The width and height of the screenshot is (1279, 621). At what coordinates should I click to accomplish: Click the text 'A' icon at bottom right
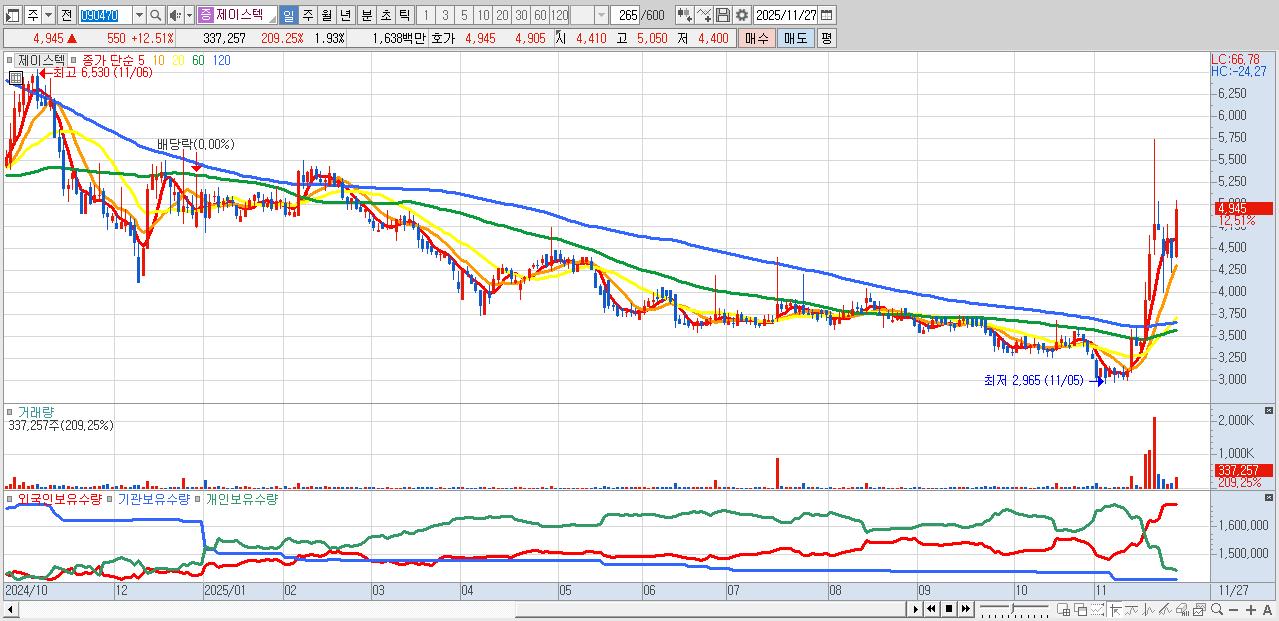coord(1267,609)
